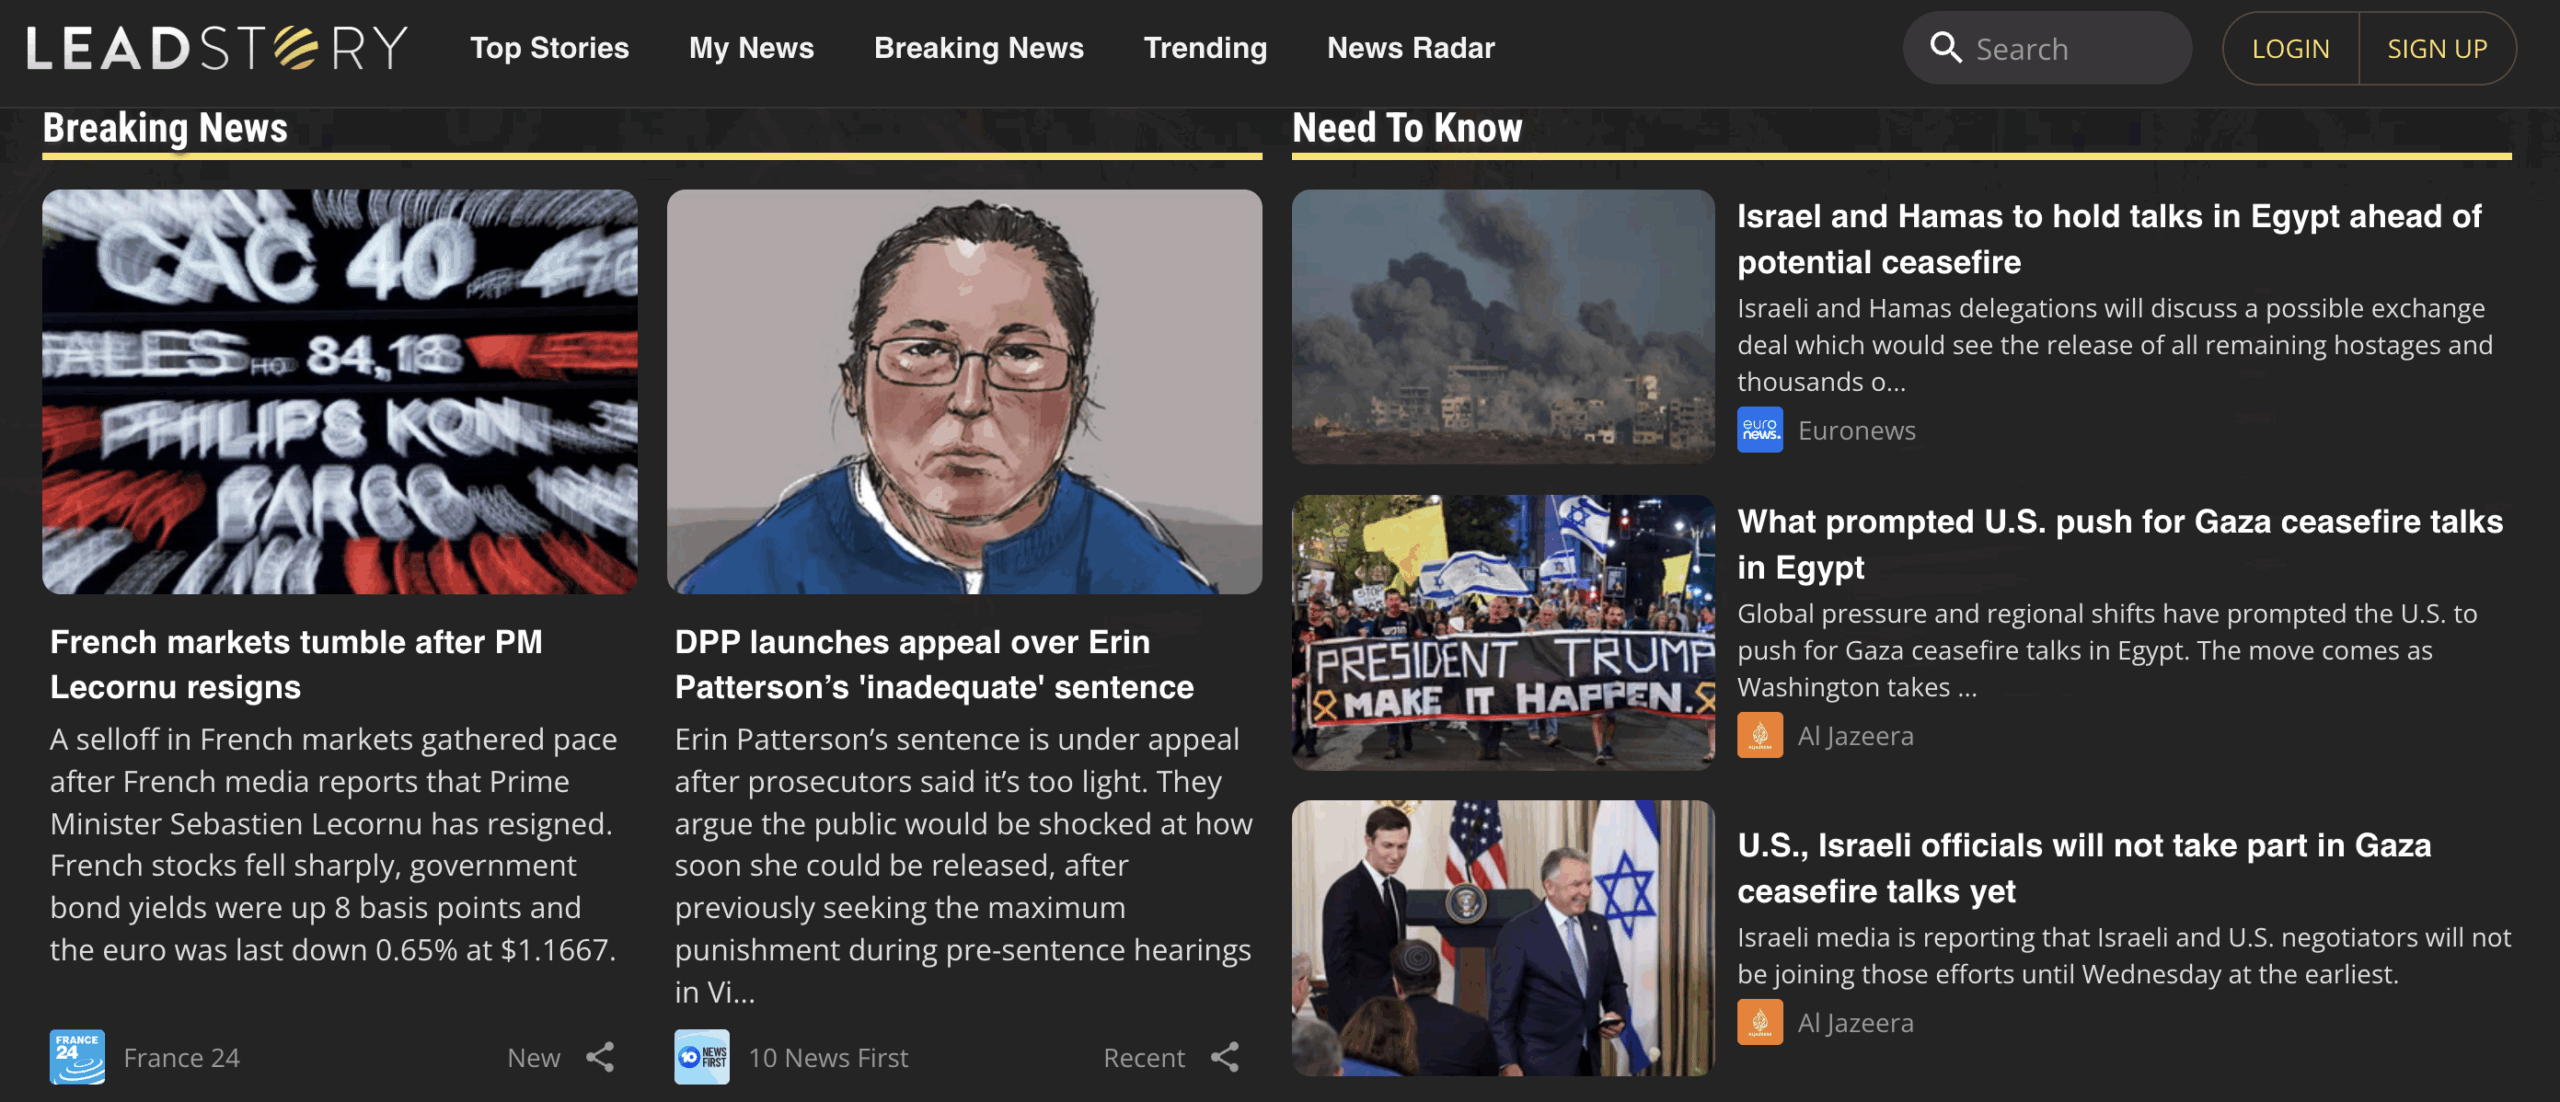Click Al Jazeera logo under U.S. push story

pos(1760,735)
